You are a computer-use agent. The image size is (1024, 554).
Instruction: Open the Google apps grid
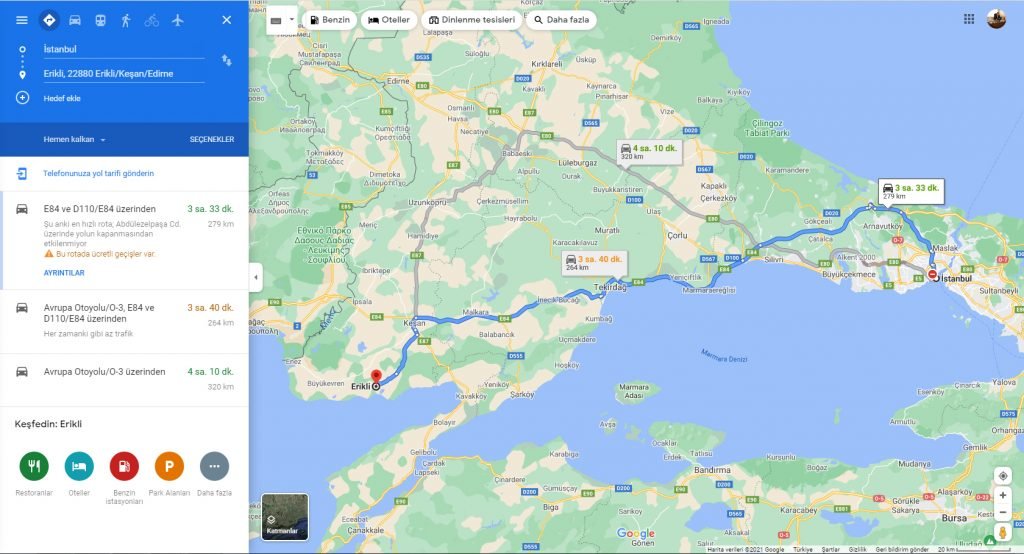point(969,19)
